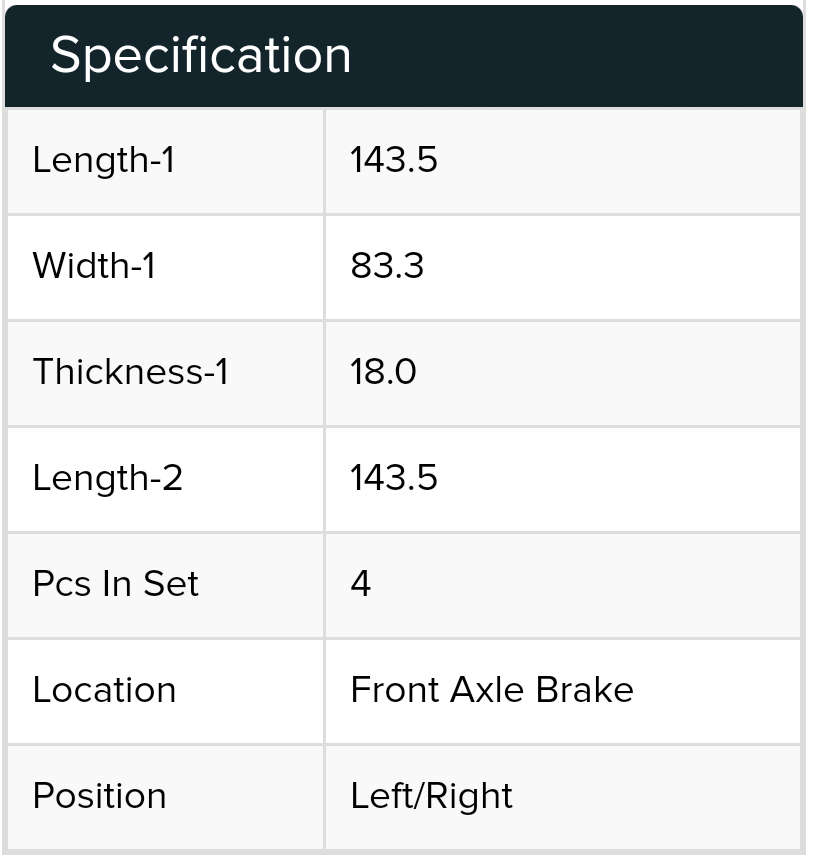This screenshot has width=813, height=862.
Task: Click the 83.3 width value
Action: pyautogui.click(x=387, y=266)
